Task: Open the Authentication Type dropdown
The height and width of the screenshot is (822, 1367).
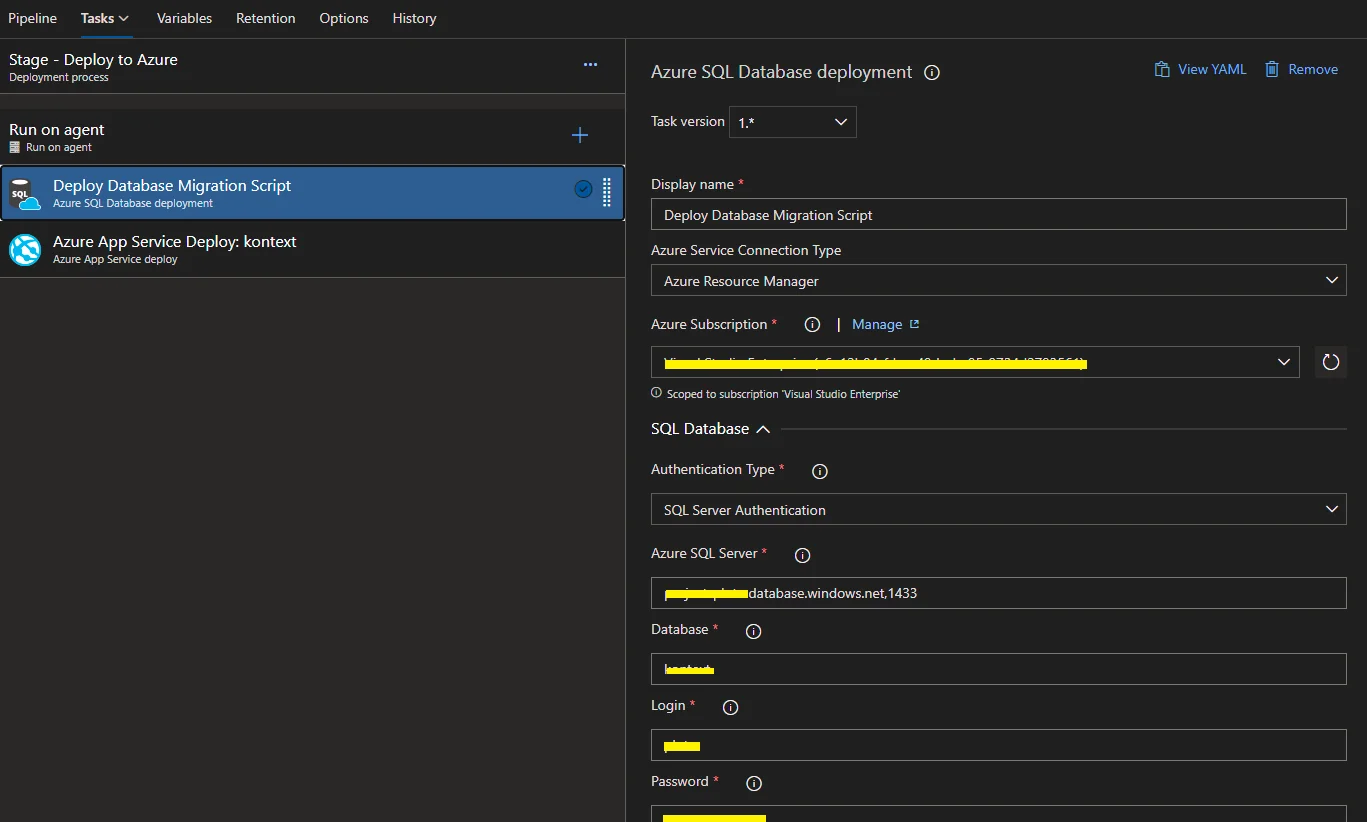Action: [x=998, y=510]
